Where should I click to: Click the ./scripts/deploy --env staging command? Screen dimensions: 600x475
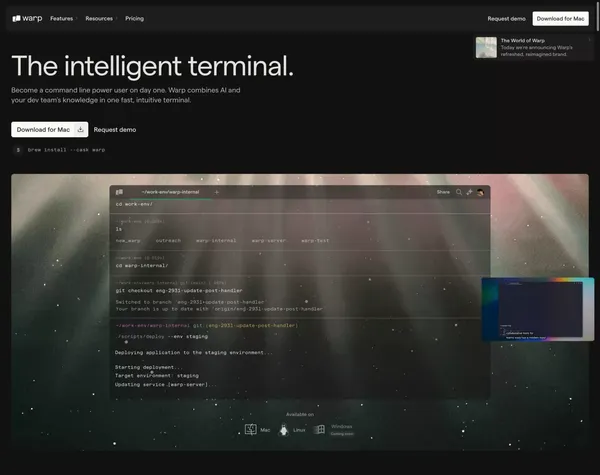click(162, 336)
